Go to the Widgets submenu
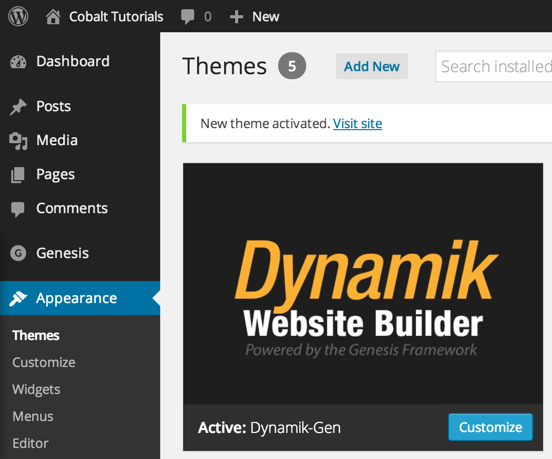The width and height of the screenshot is (552, 459). 36,390
